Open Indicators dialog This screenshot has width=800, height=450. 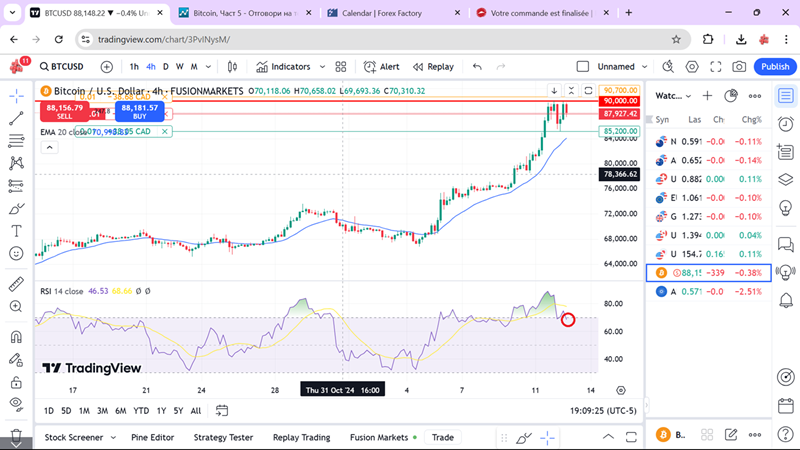[x=283, y=67]
